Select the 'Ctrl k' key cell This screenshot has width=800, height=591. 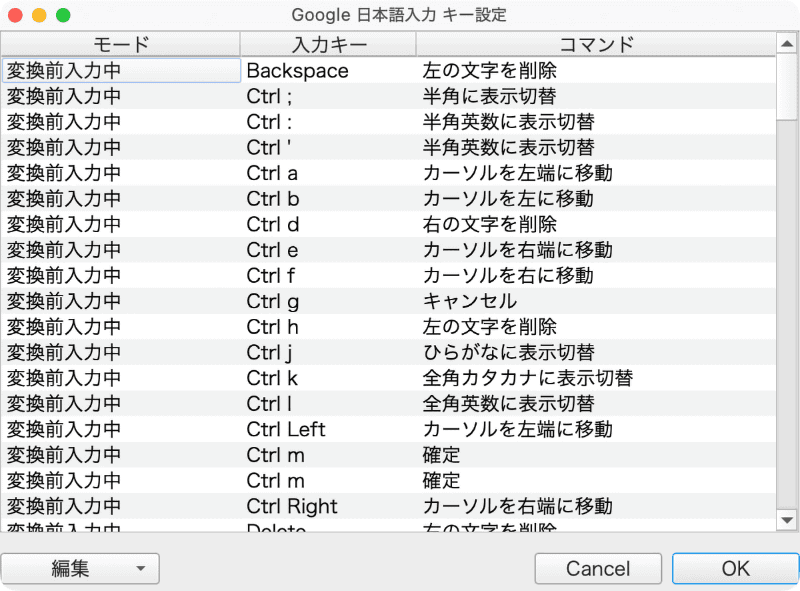pos(328,378)
